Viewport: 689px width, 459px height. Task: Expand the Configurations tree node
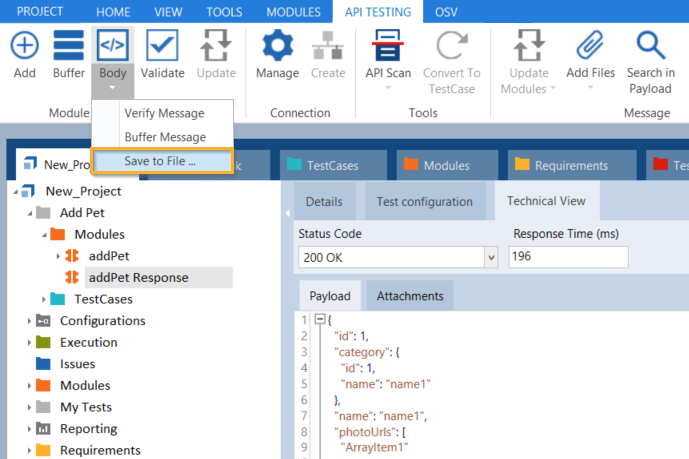[28, 321]
